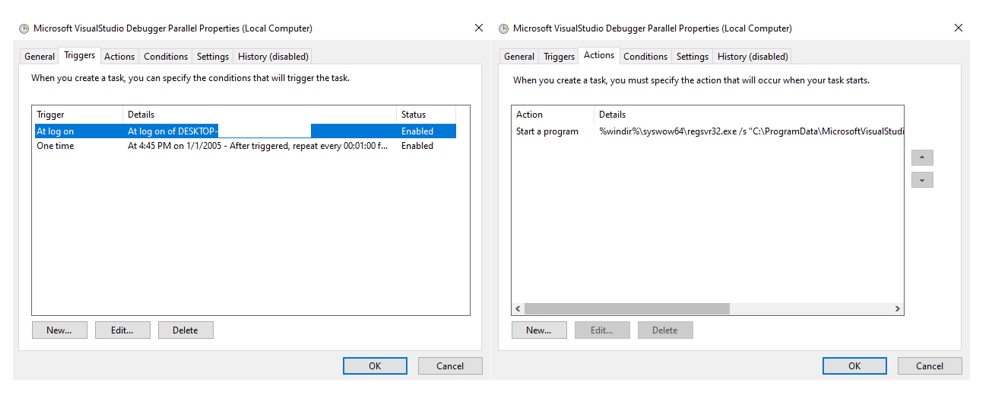The height and width of the screenshot is (411, 1000).
Task: Switch to Actions tab in left window
Action: point(119,56)
